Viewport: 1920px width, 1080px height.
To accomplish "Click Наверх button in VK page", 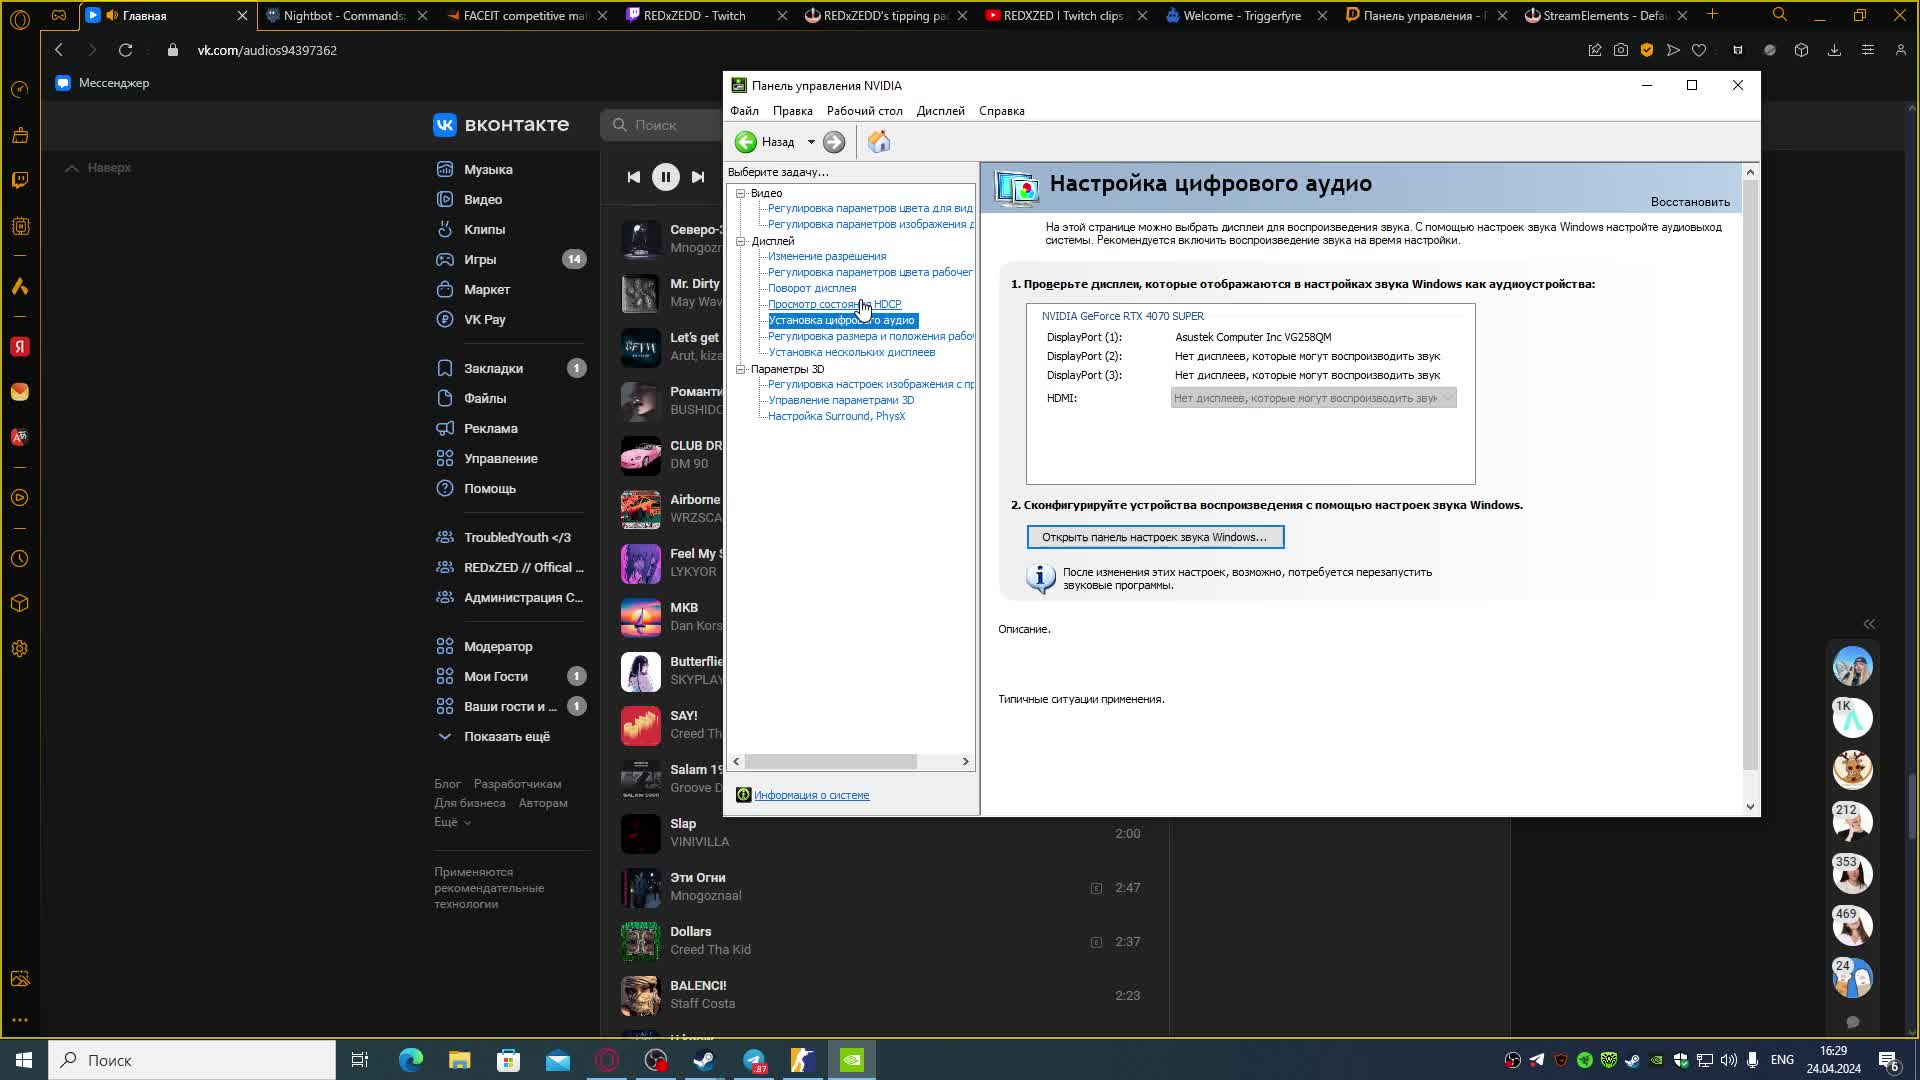I will click(x=98, y=168).
